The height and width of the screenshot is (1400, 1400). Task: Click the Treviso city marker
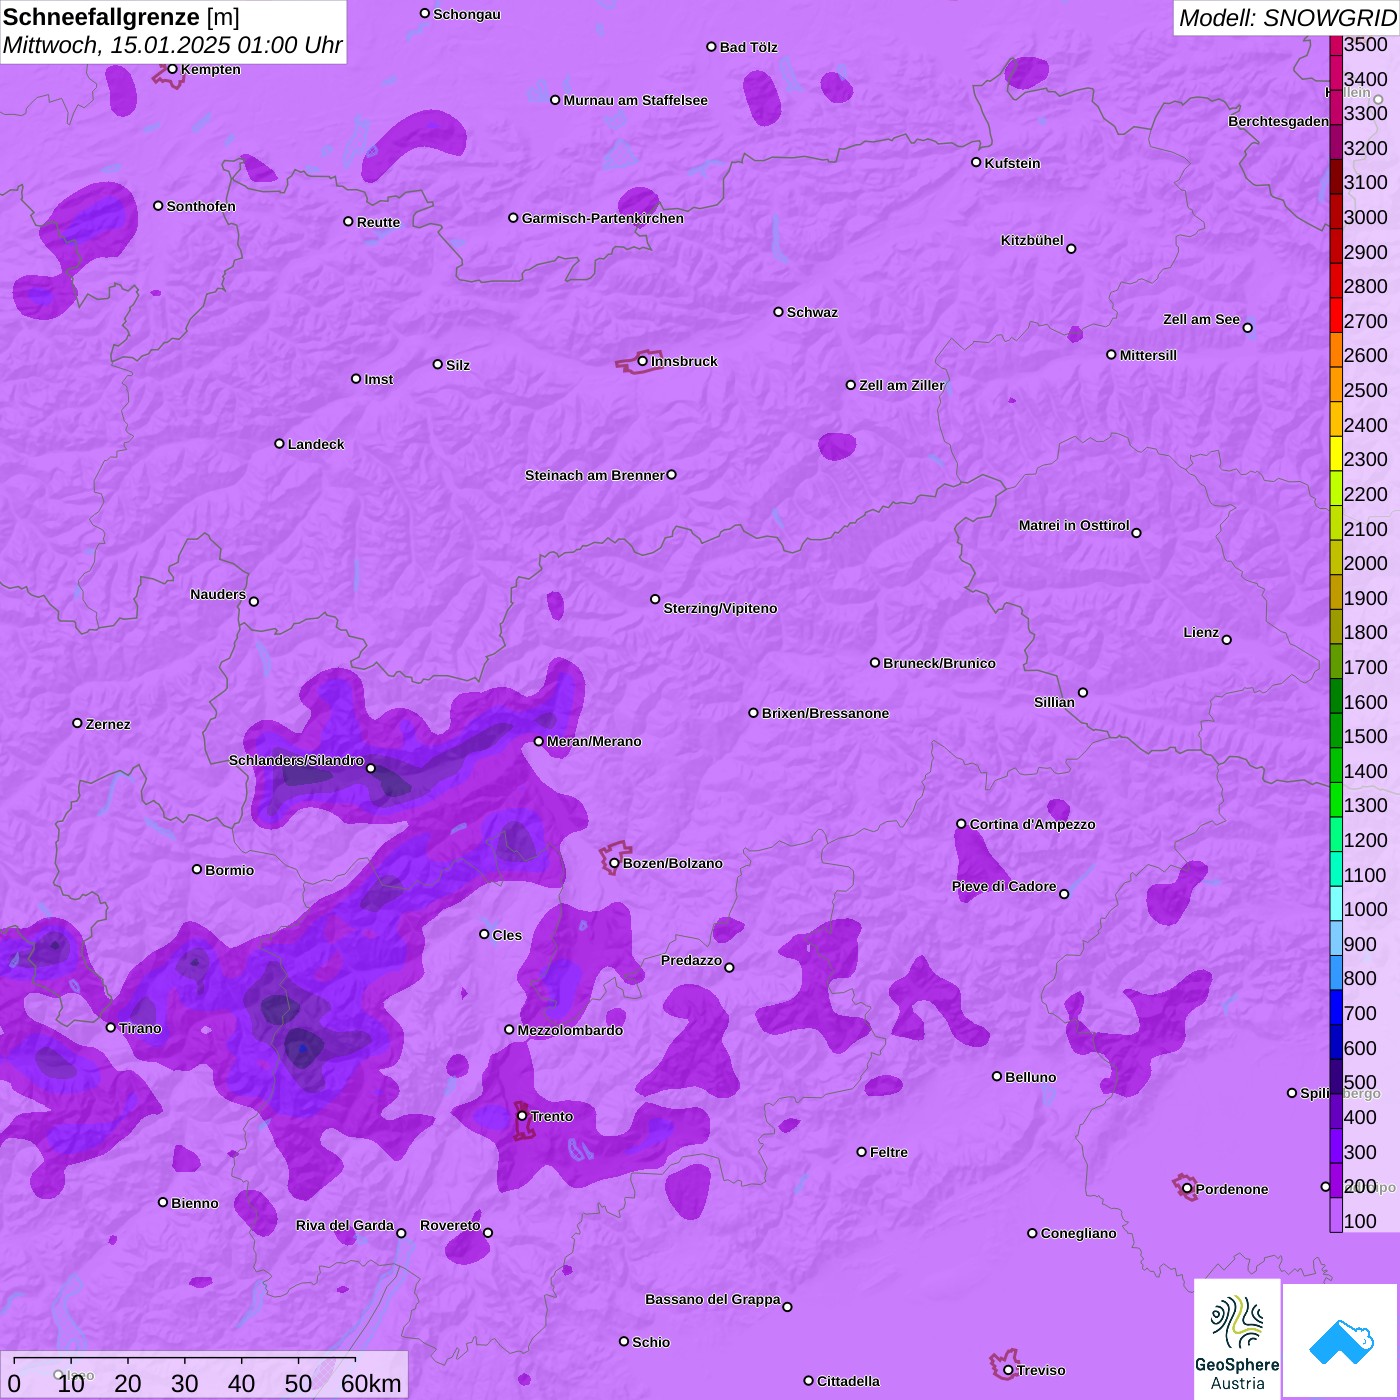(x=1008, y=1370)
